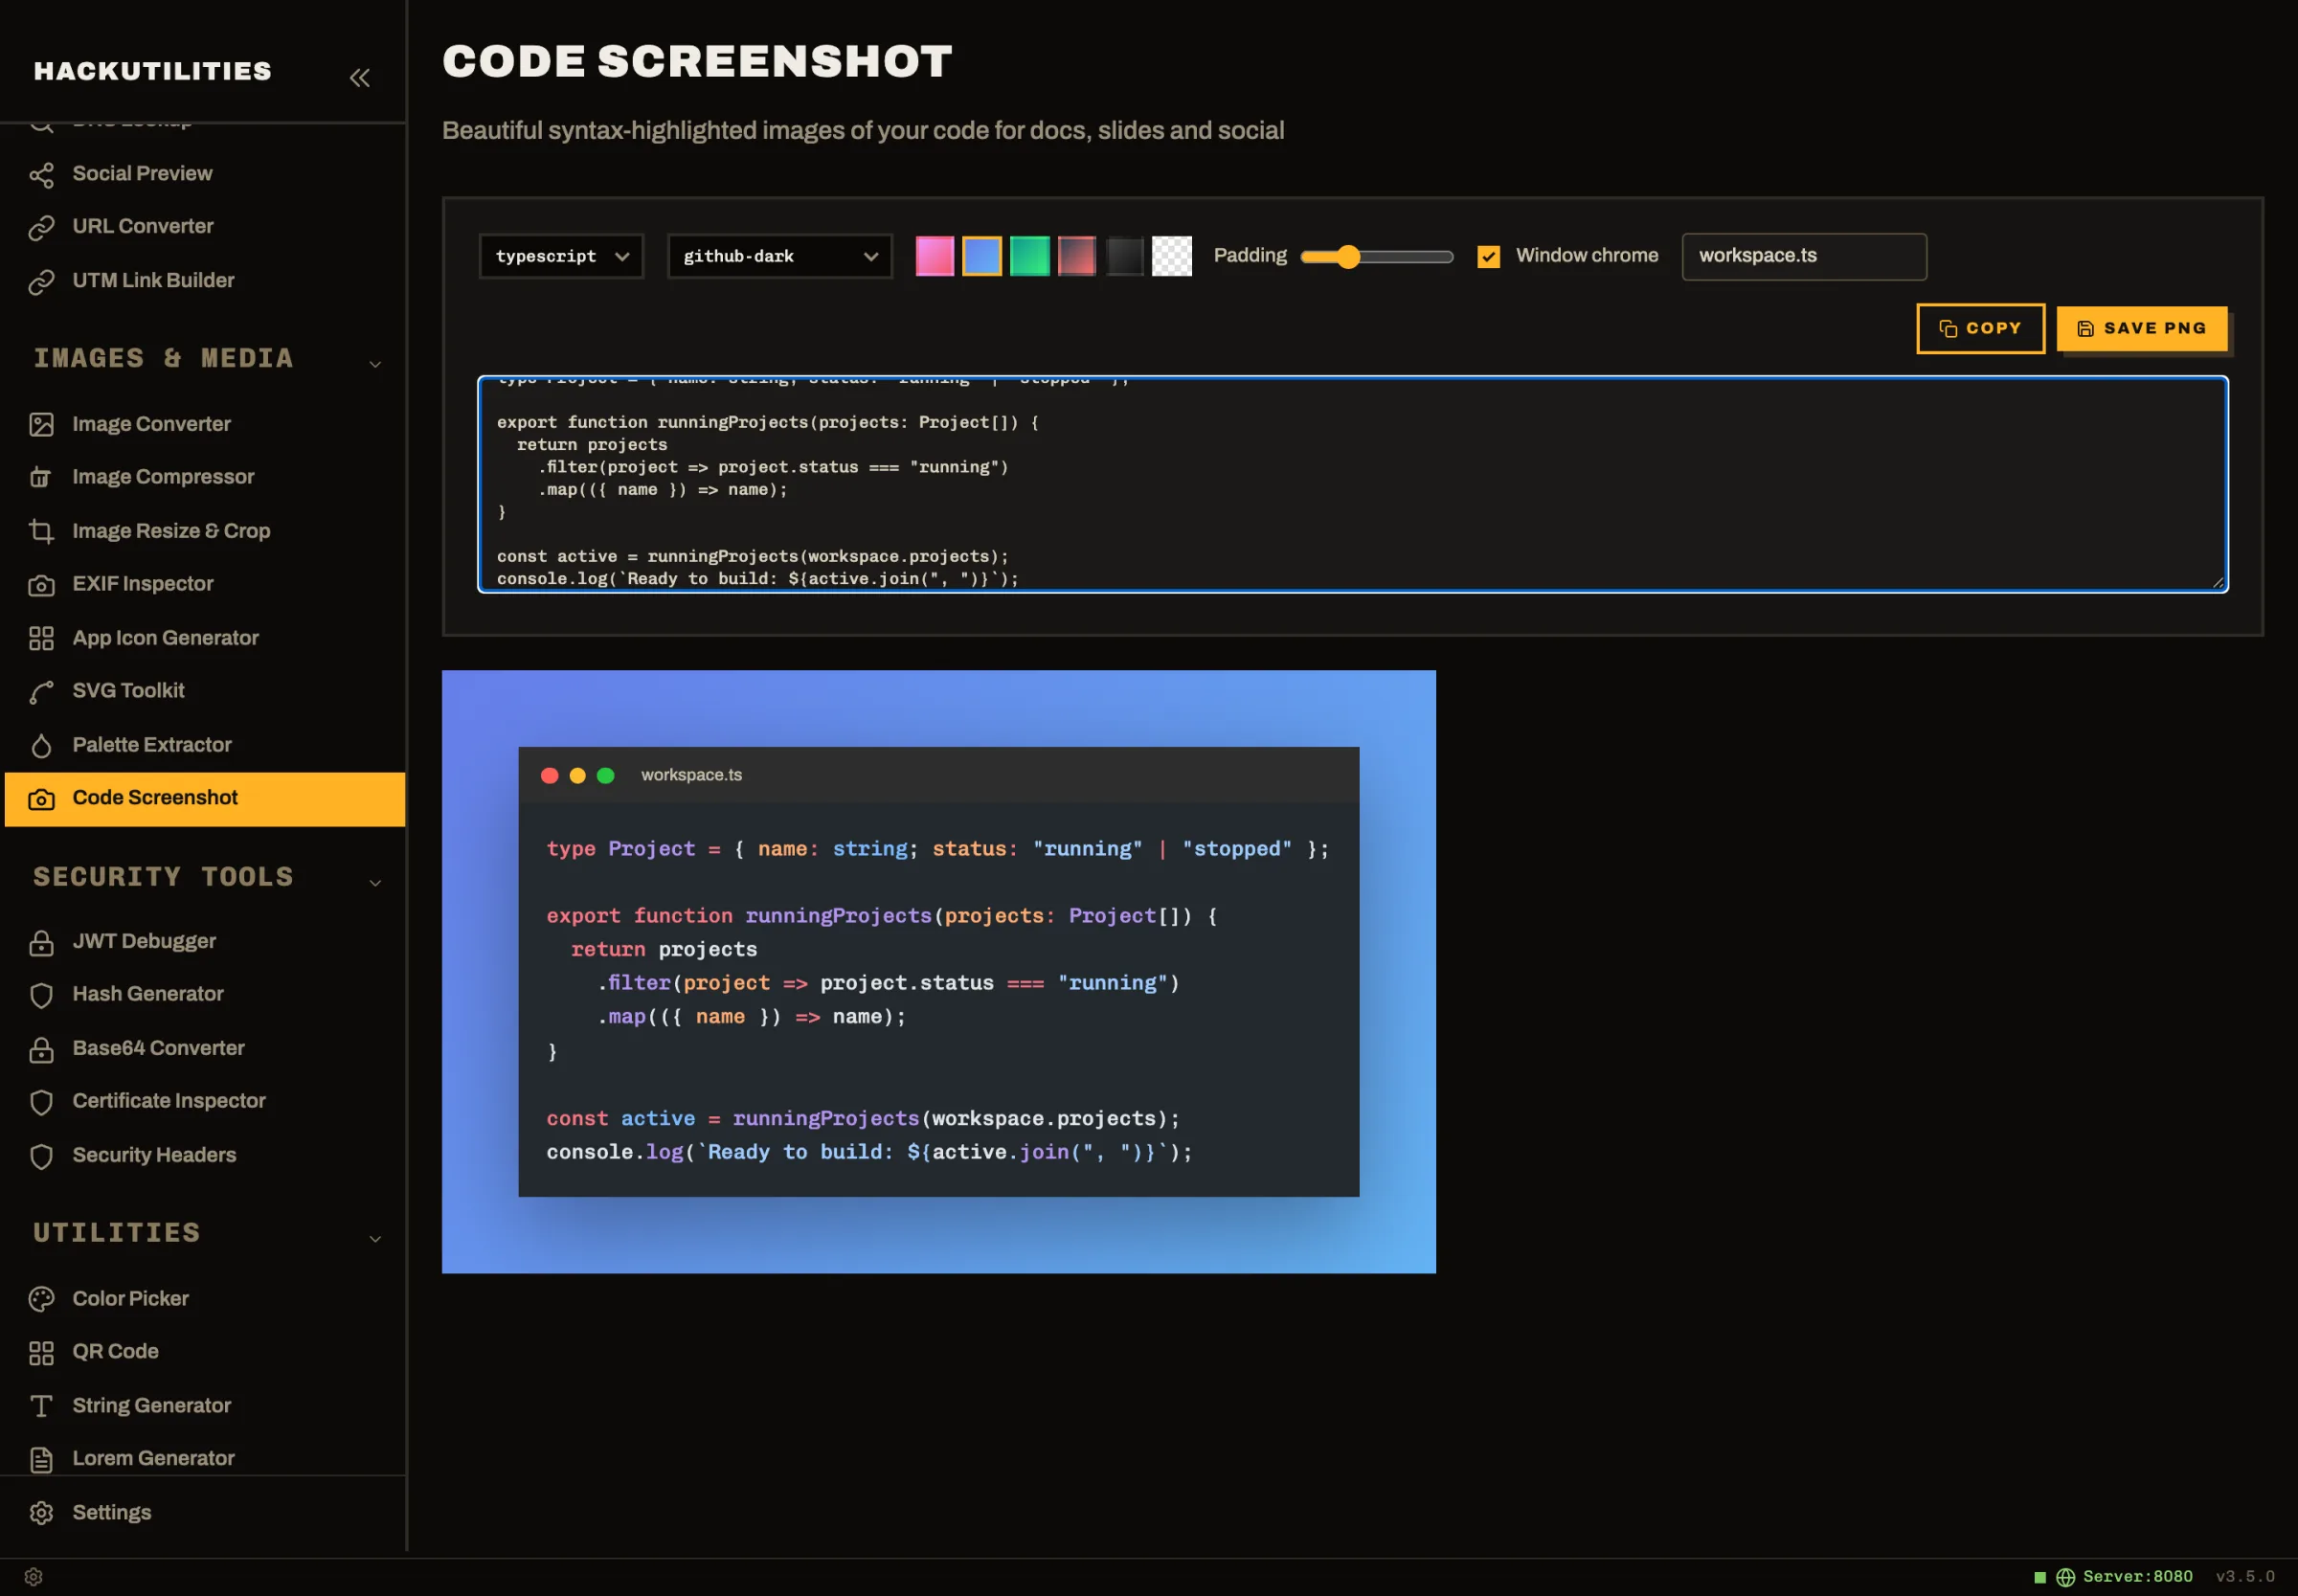Image resolution: width=2298 pixels, height=1596 pixels.
Task: Click the QR Code grid icon
Action: (41, 1353)
